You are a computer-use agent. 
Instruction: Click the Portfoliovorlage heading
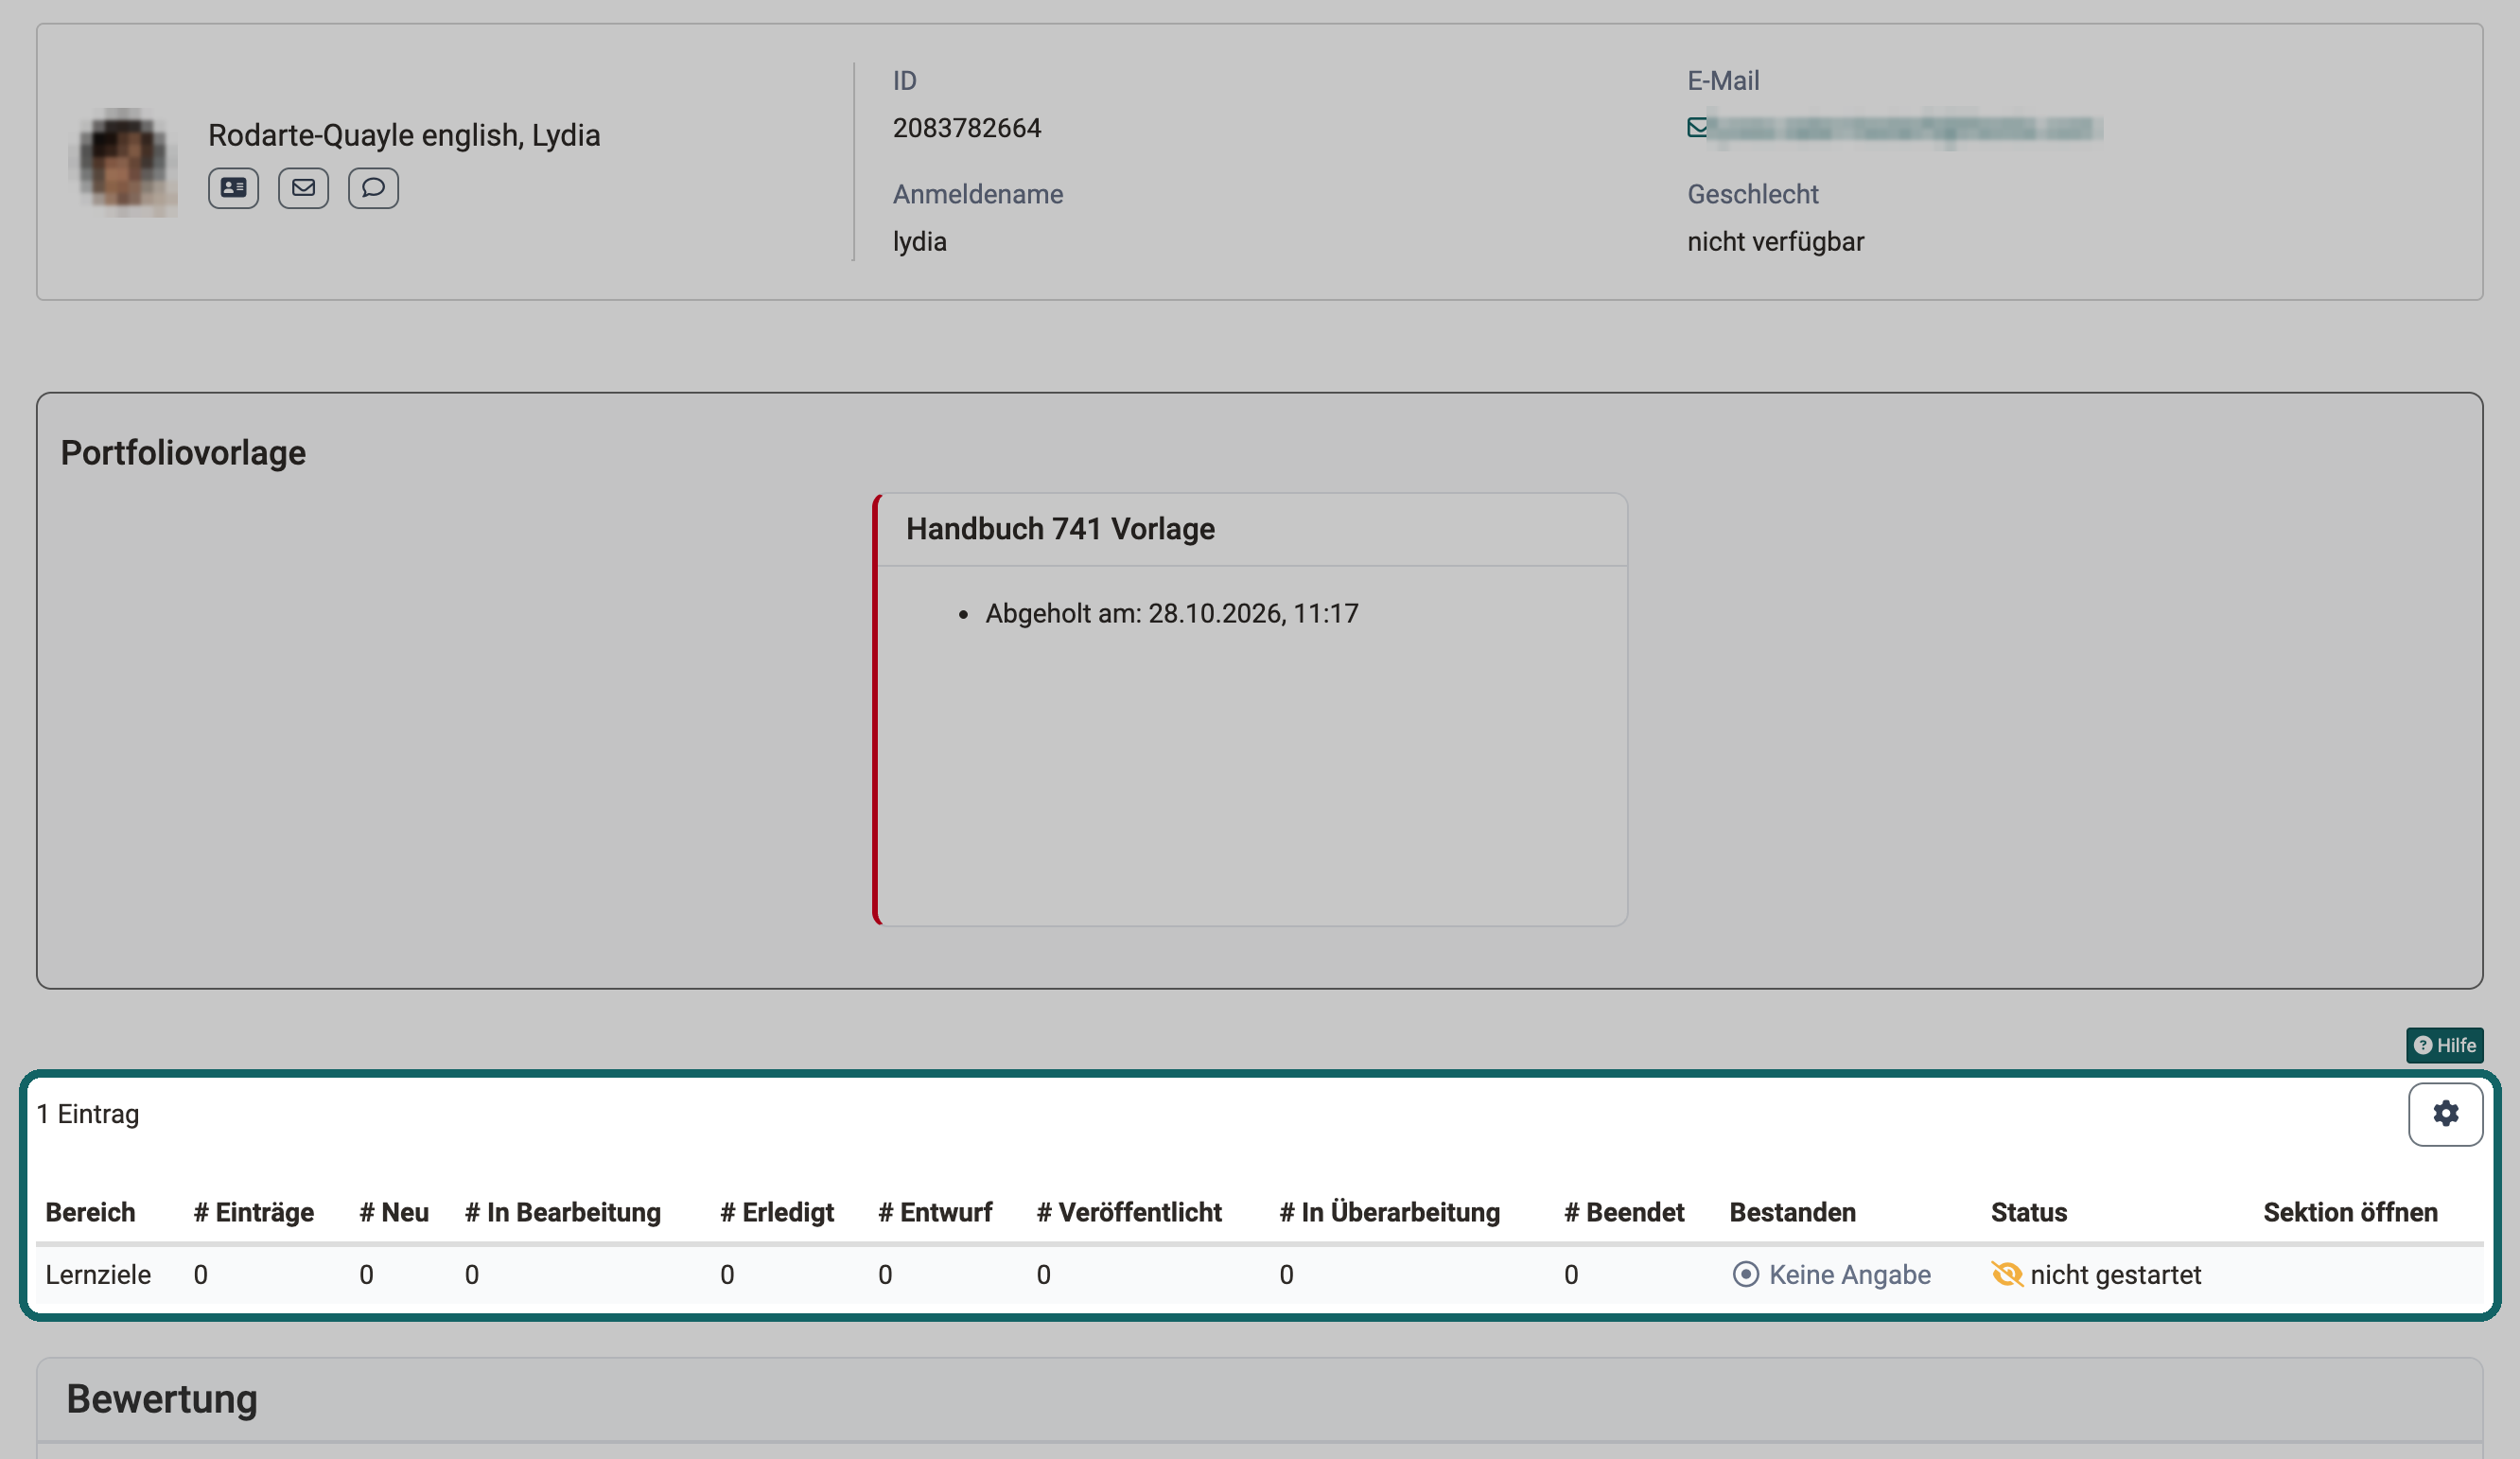183,452
